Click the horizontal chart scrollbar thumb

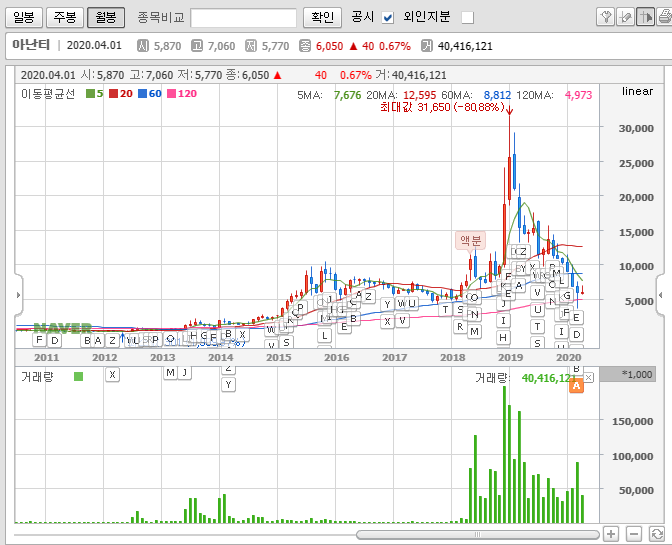tap(477, 534)
